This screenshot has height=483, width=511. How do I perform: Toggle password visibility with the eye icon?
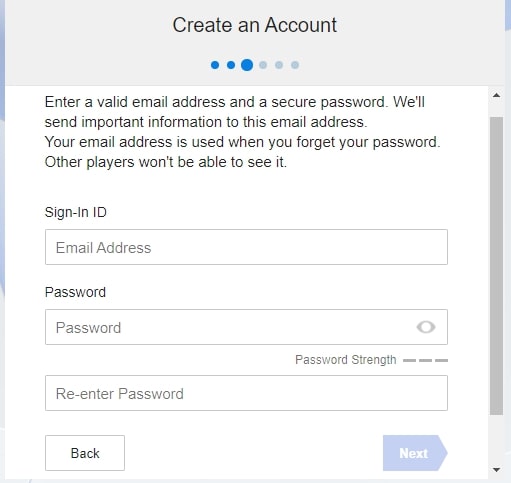426,327
